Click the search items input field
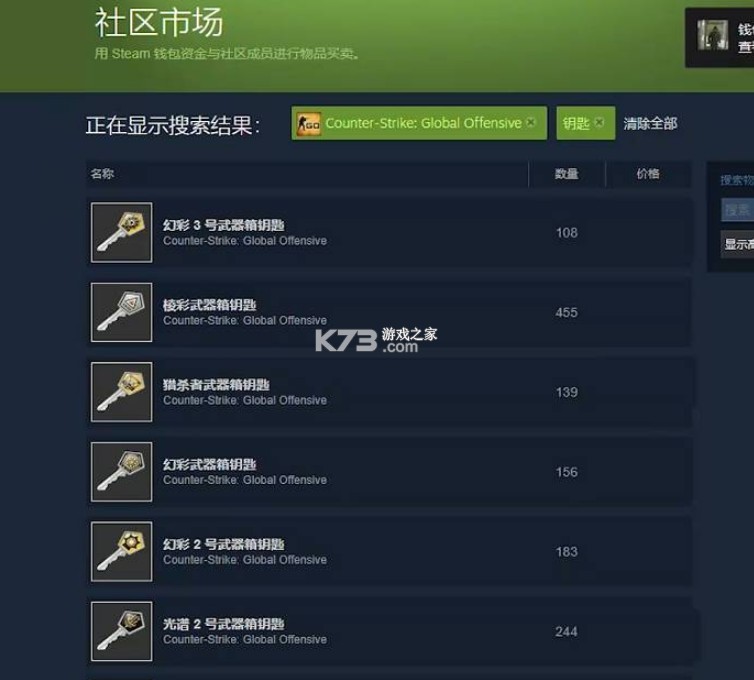Image resolution: width=754 pixels, height=680 pixels. pyautogui.click(x=737, y=210)
